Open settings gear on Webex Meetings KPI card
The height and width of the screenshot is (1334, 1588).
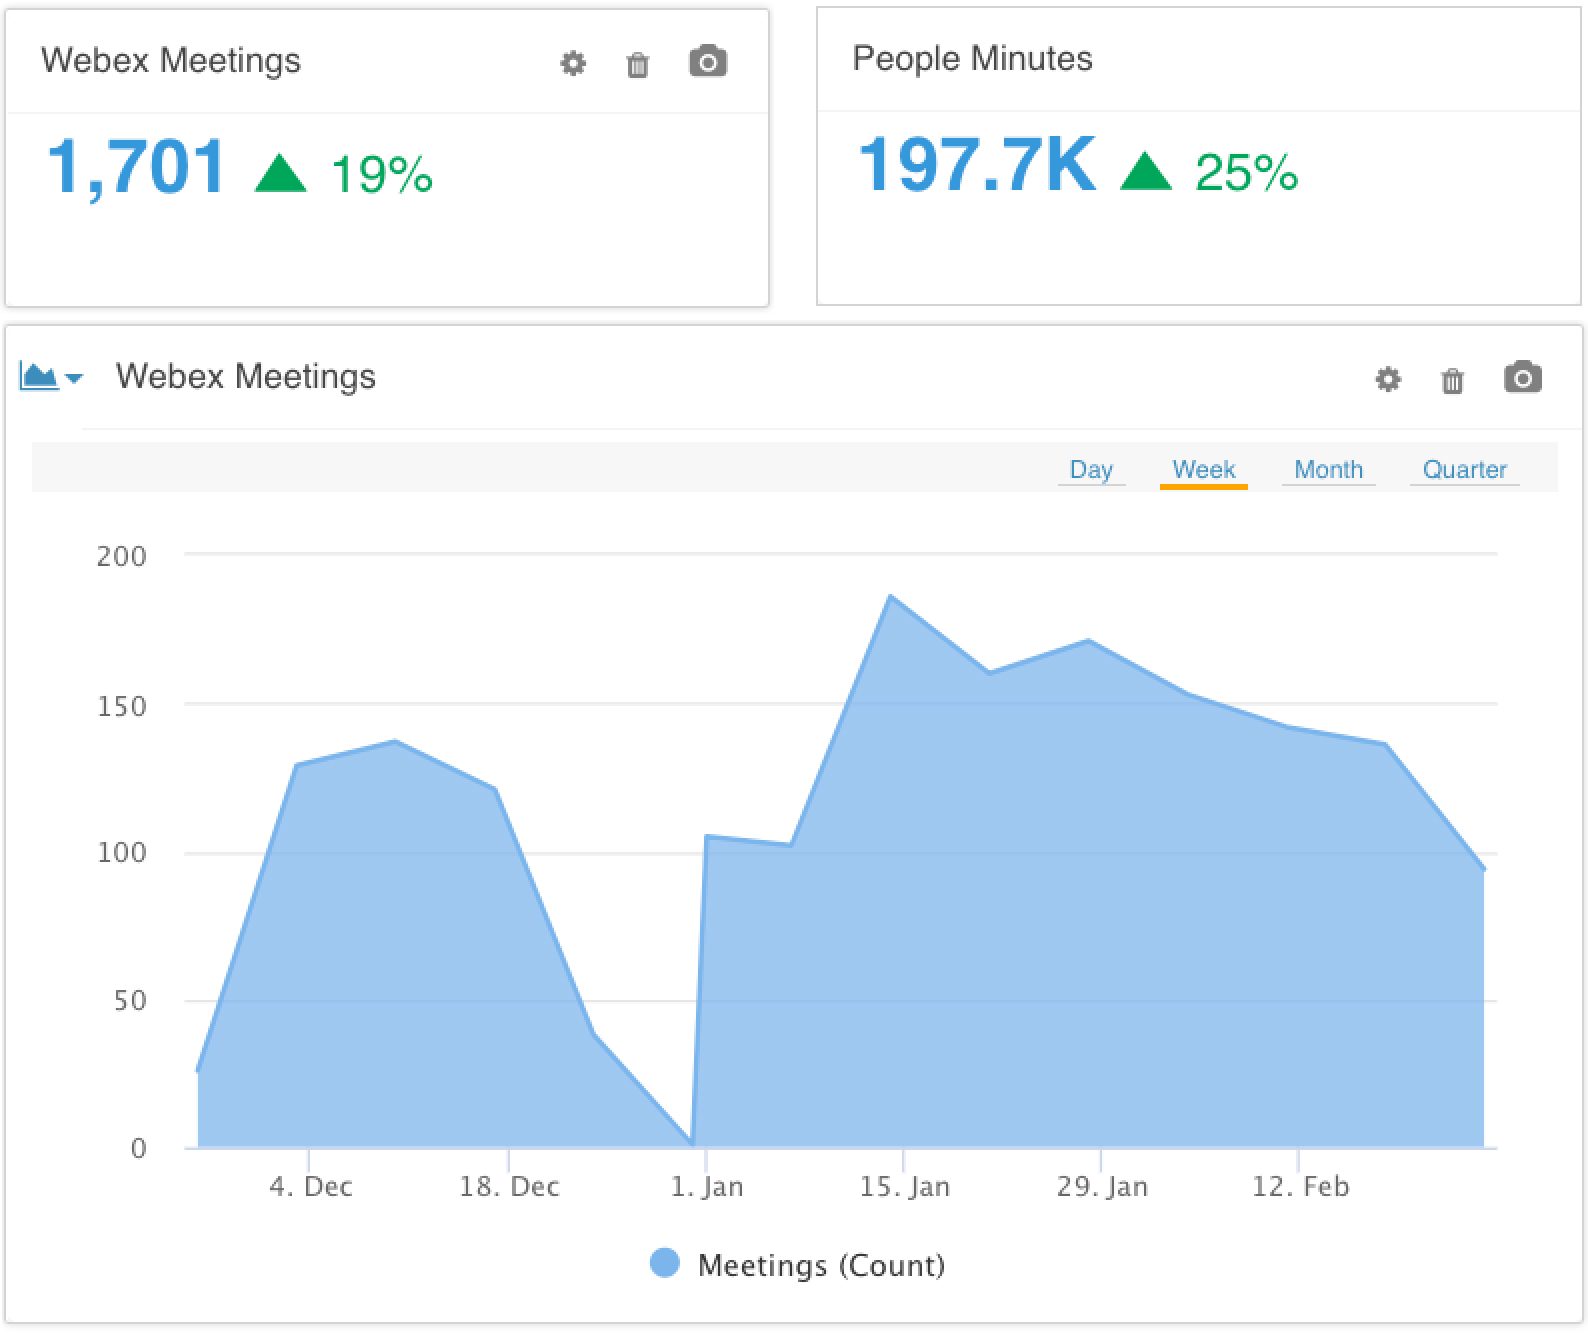573,64
